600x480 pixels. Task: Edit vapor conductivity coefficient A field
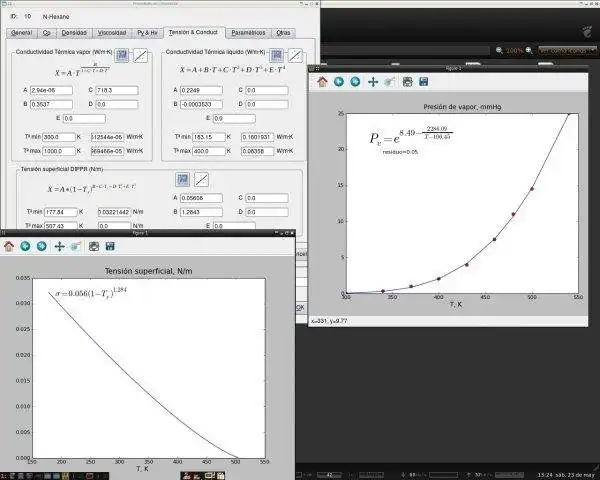(51, 90)
